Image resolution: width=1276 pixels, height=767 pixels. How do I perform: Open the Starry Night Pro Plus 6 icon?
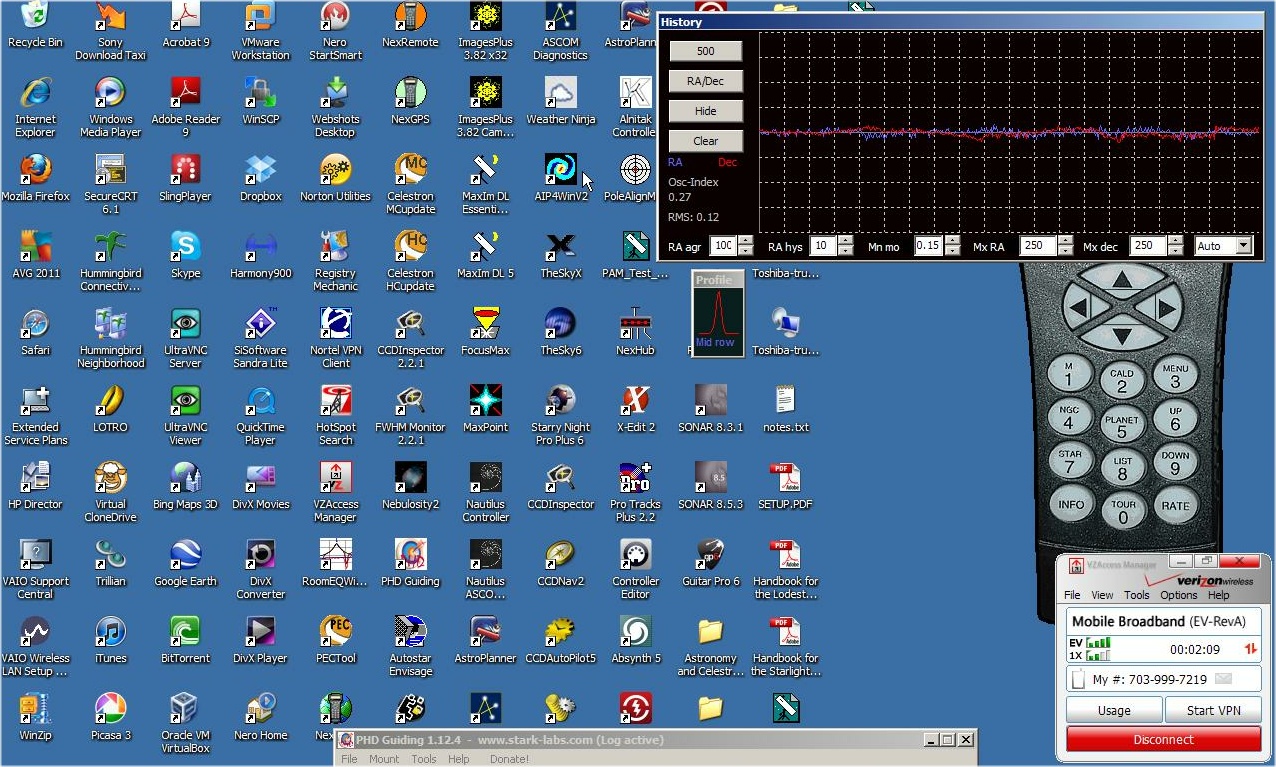point(560,415)
